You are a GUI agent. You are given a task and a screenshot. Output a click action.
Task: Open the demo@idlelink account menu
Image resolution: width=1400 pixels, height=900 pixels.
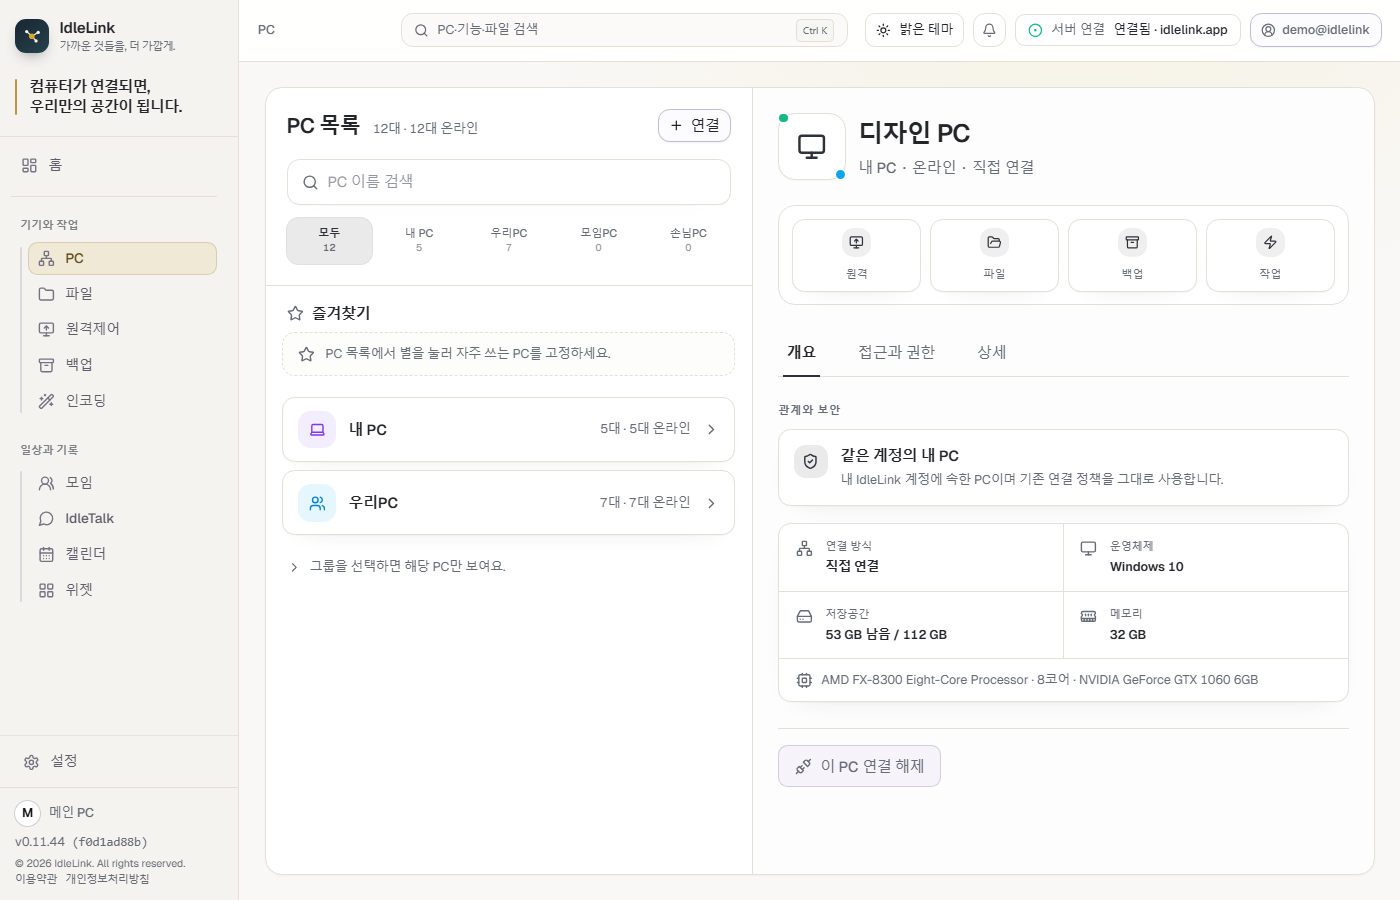click(1316, 30)
